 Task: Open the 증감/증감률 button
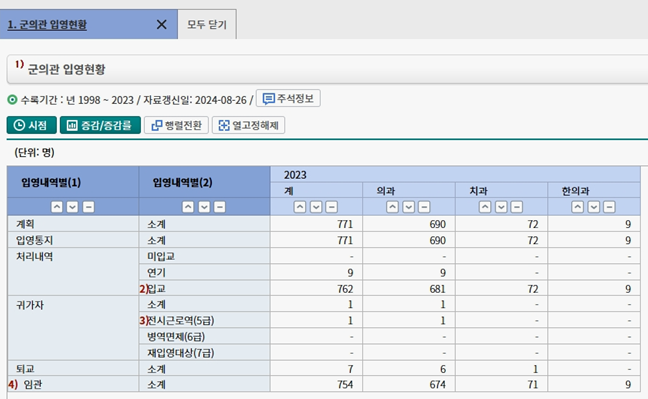coord(100,125)
